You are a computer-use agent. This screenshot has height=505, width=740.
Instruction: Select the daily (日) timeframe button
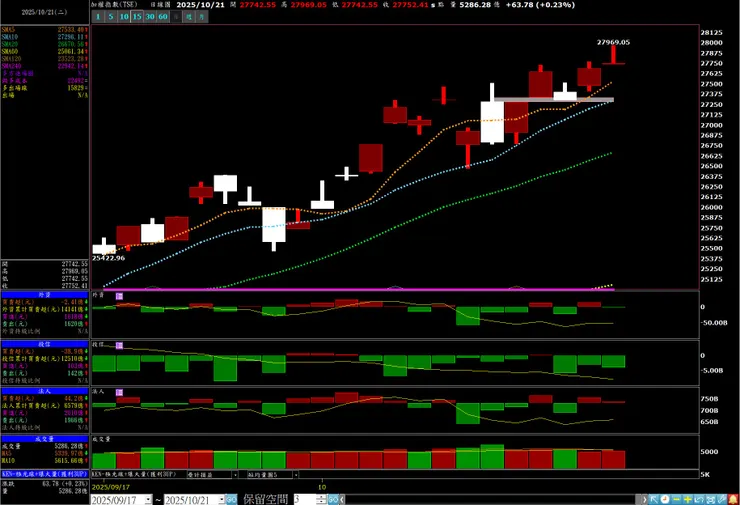pyautogui.click(x=176, y=17)
